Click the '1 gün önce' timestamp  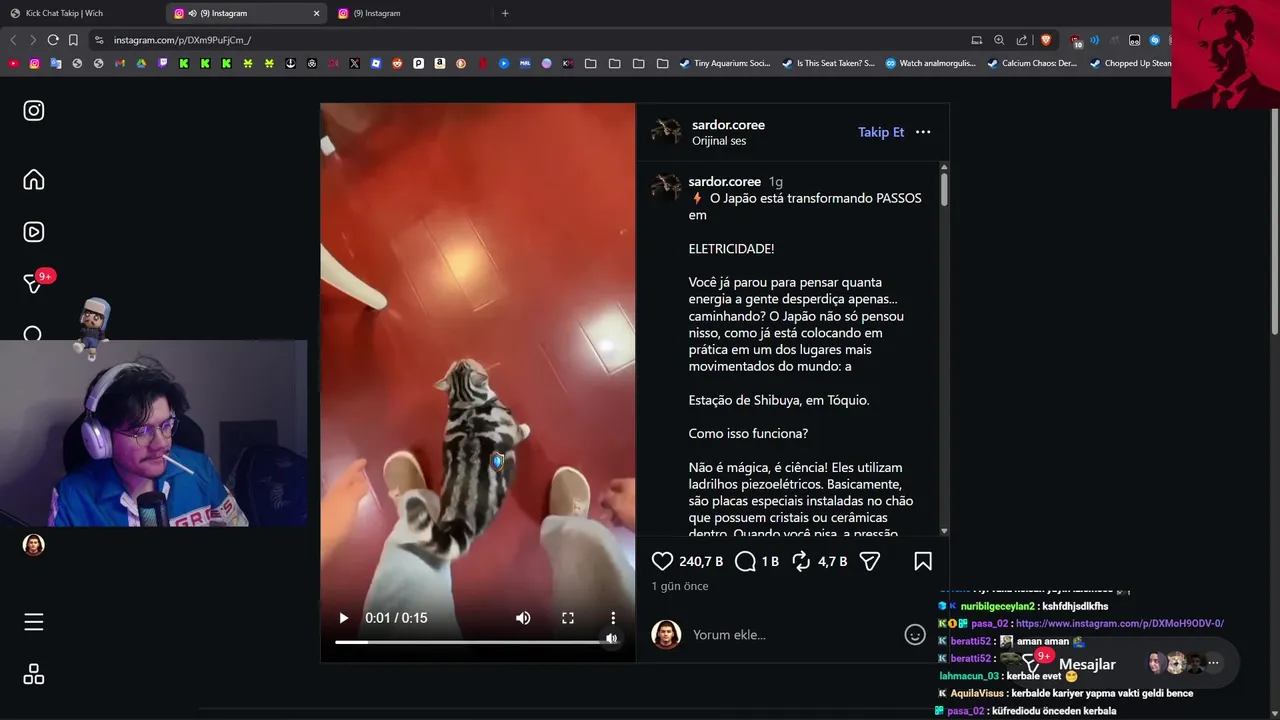coord(680,586)
